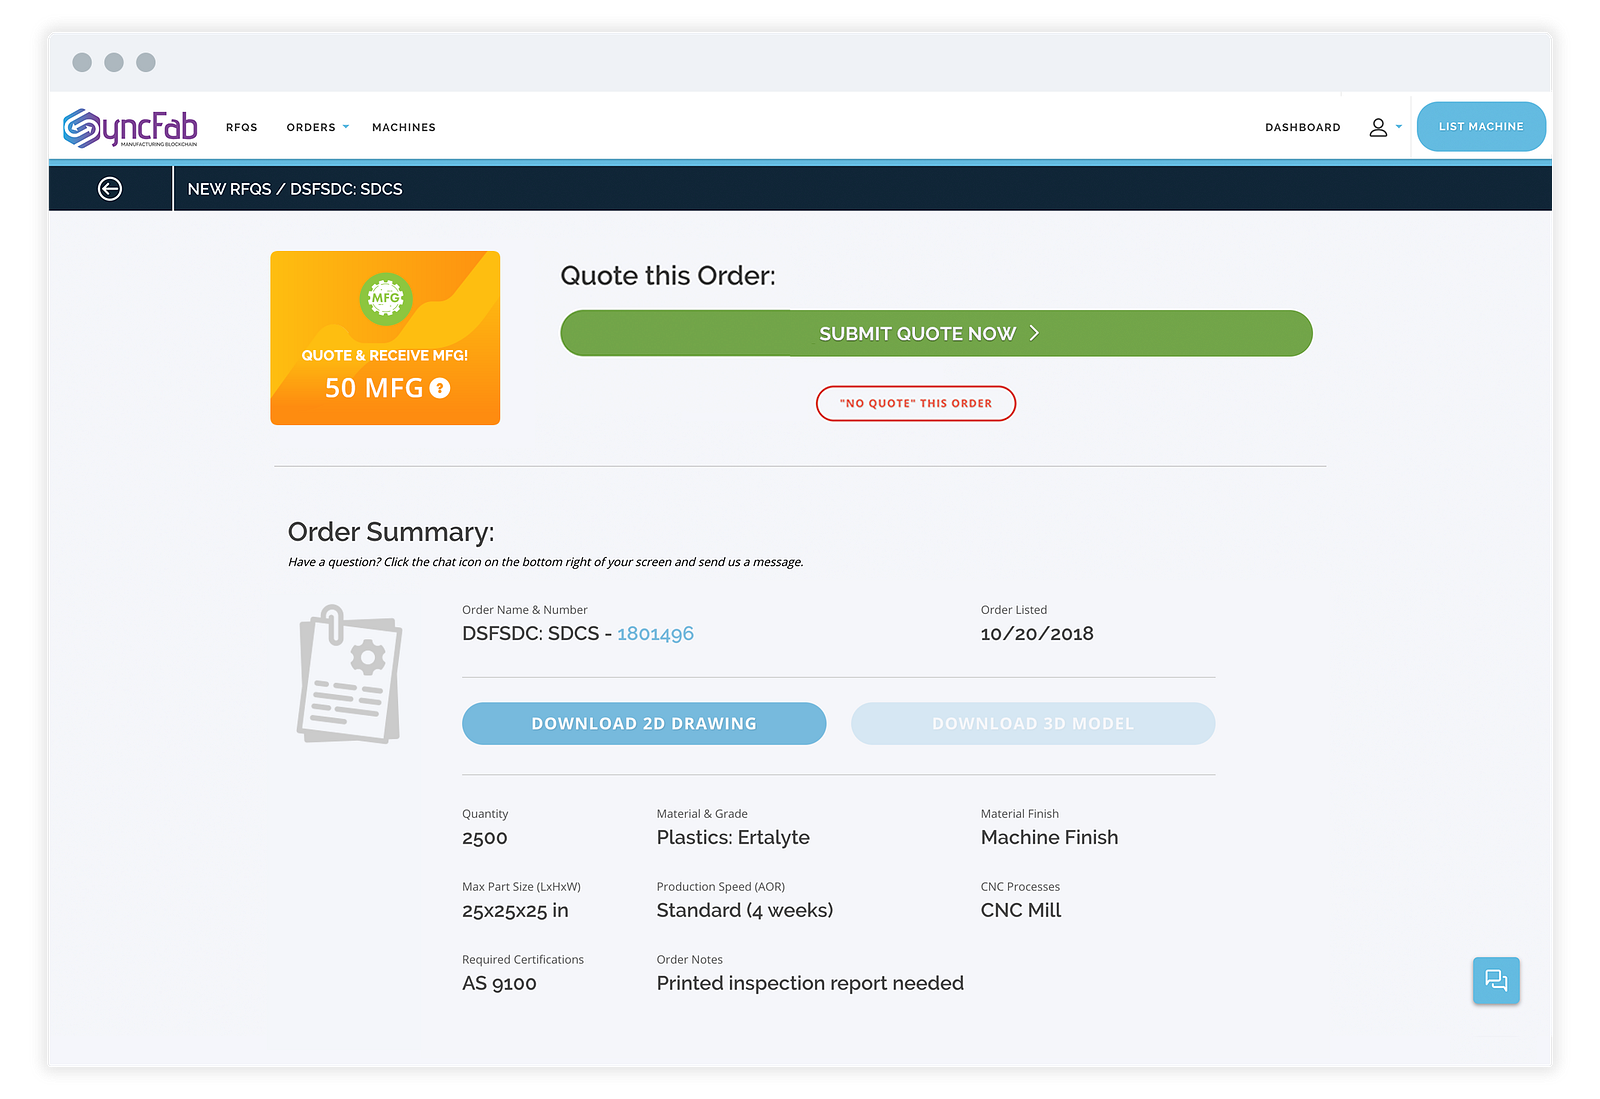Select the order listed date 10/20/2018
This screenshot has width=1600, height=1099.
1037,634
